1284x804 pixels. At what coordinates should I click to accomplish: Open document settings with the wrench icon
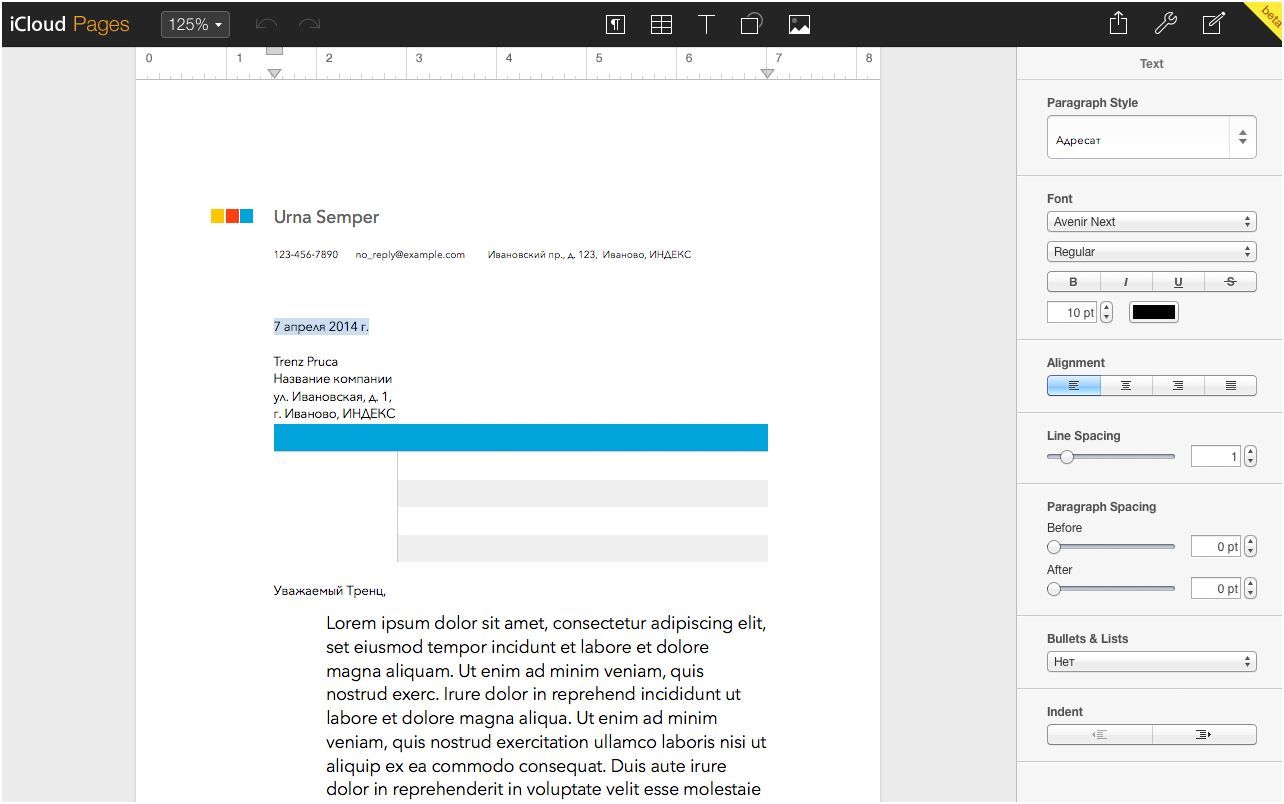pyautogui.click(x=1166, y=23)
